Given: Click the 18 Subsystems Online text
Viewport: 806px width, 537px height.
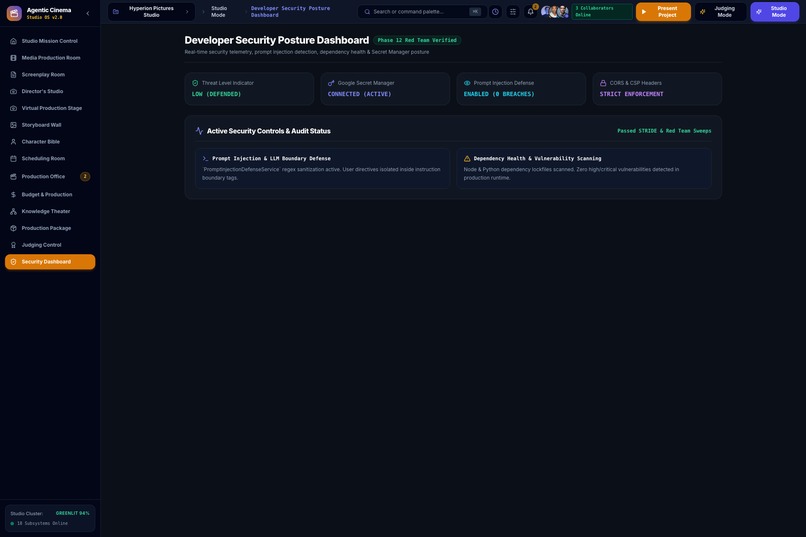Looking at the screenshot, I should pos(42,524).
